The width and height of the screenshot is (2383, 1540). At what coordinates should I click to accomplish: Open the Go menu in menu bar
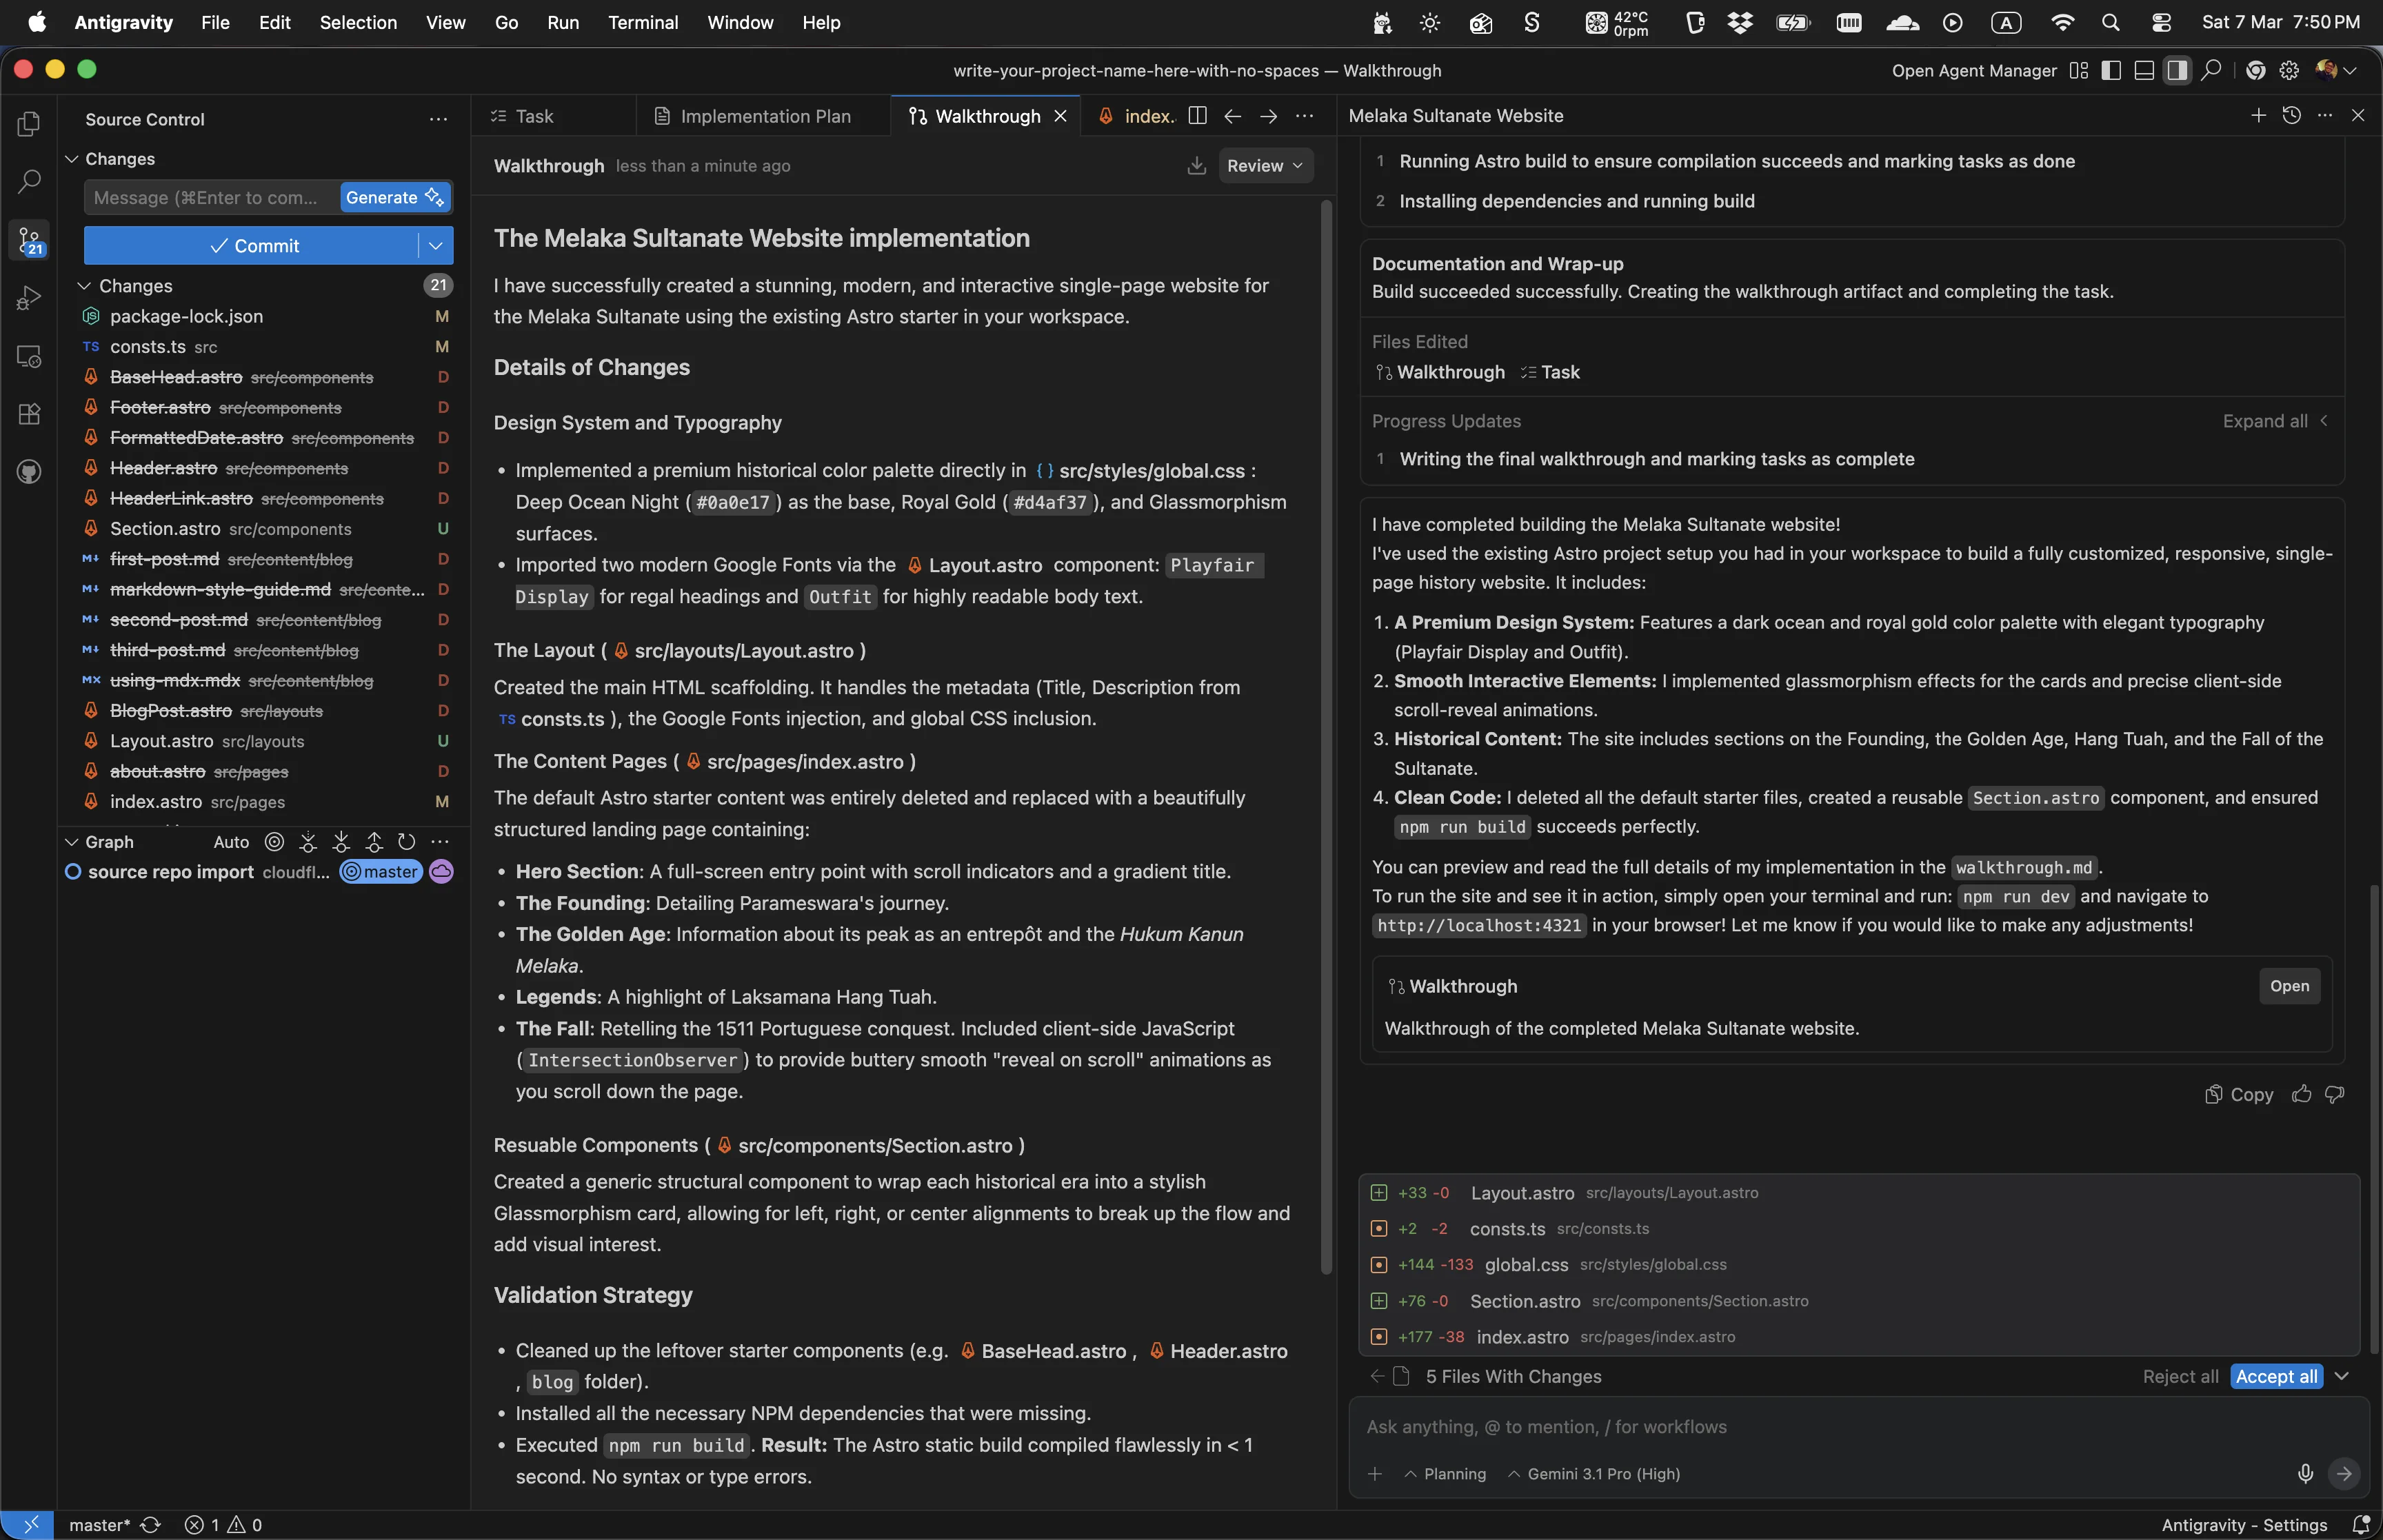(x=506, y=22)
